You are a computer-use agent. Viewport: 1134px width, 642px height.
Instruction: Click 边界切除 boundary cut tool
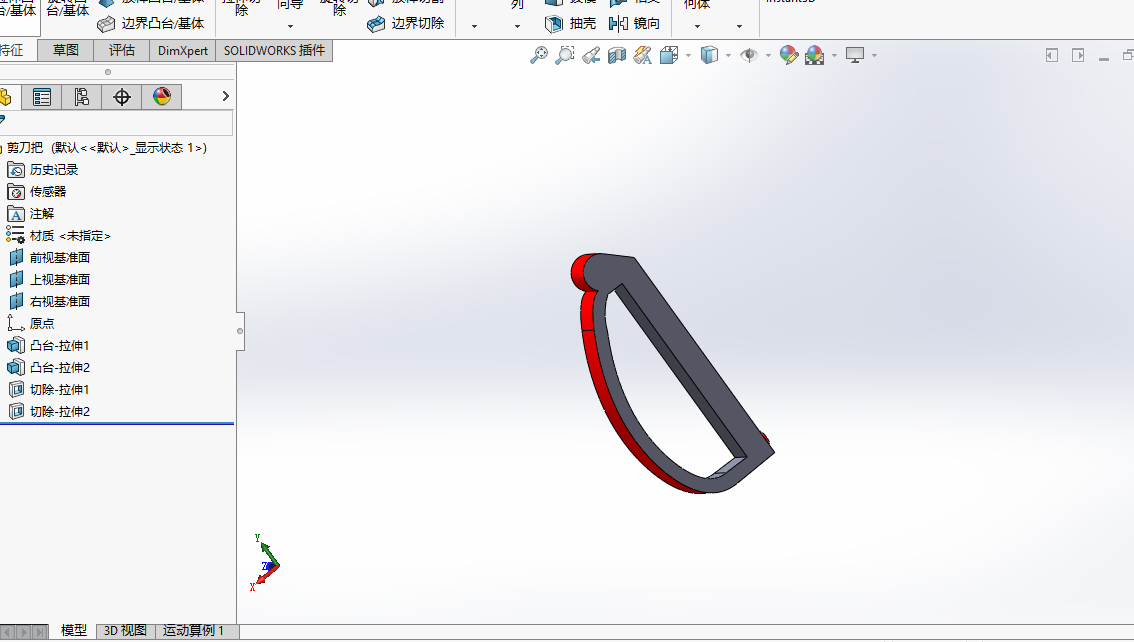(x=406, y=23)
